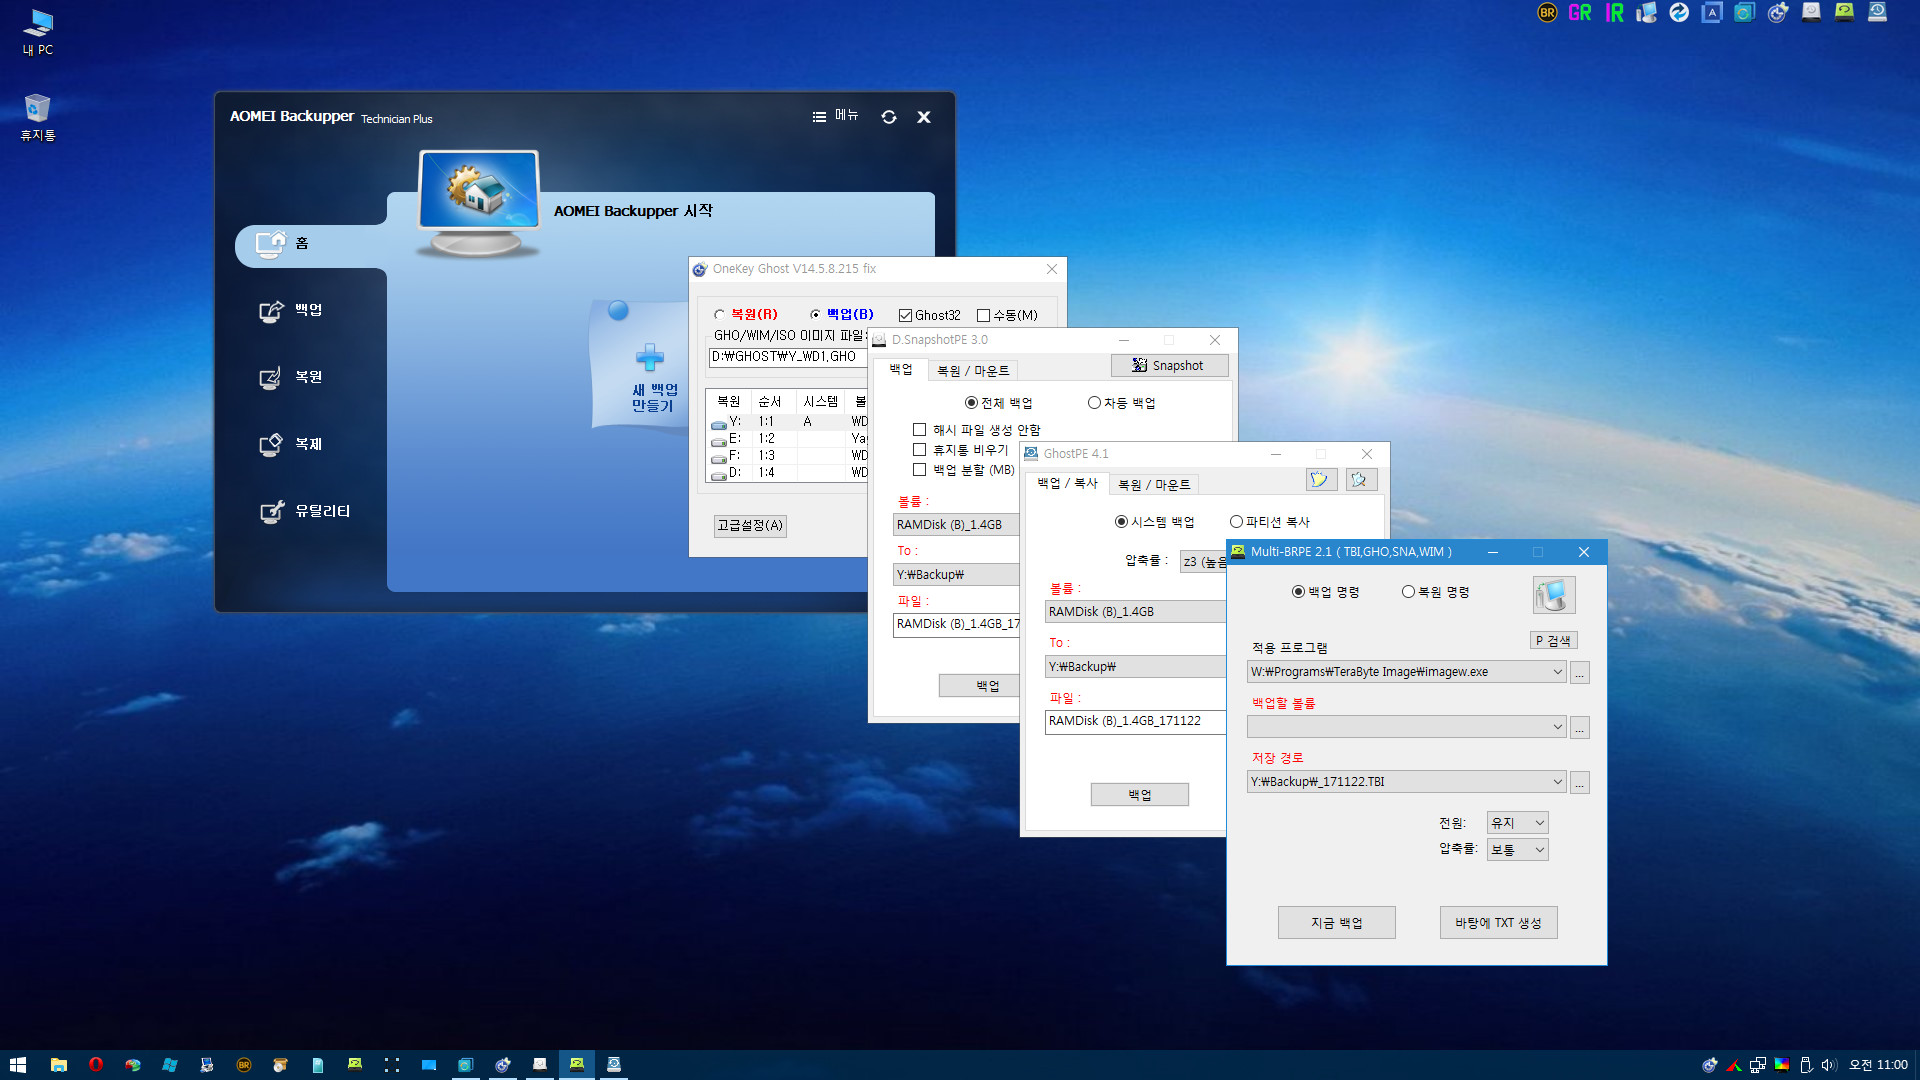Click the network tray icon
The width and height of the screenshot is (1920, 1080).
[x=1758, y=1065]
